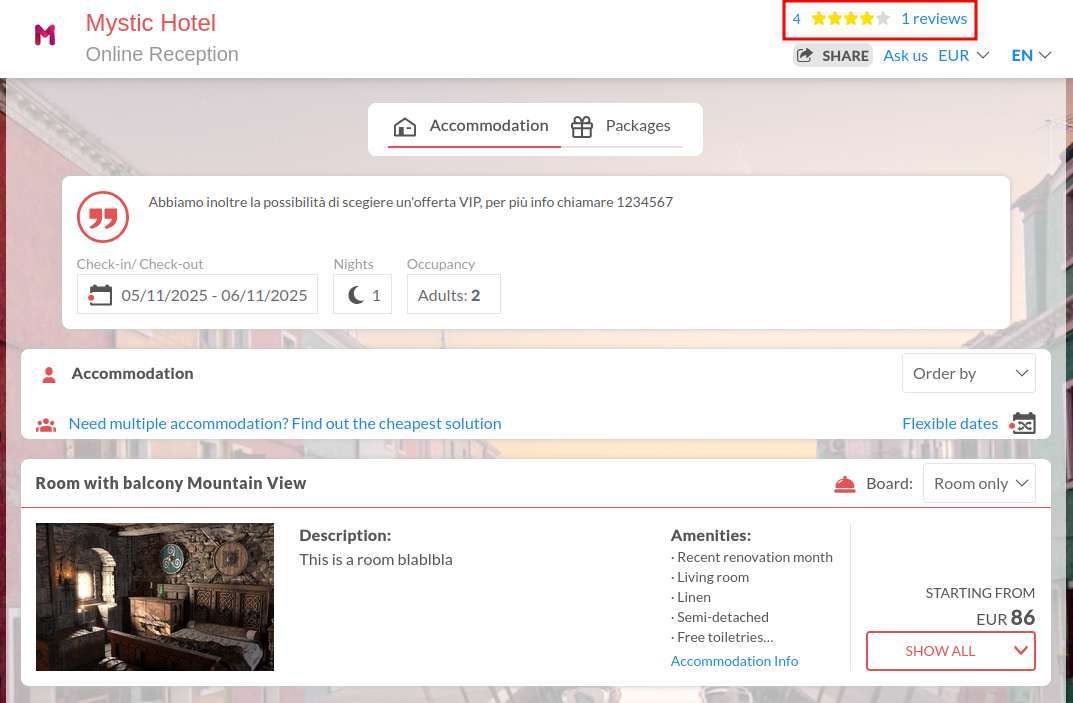Click the SHOW ALL button
The width and height of the screenshot is (1073, 703).
(x=950, y=651)
